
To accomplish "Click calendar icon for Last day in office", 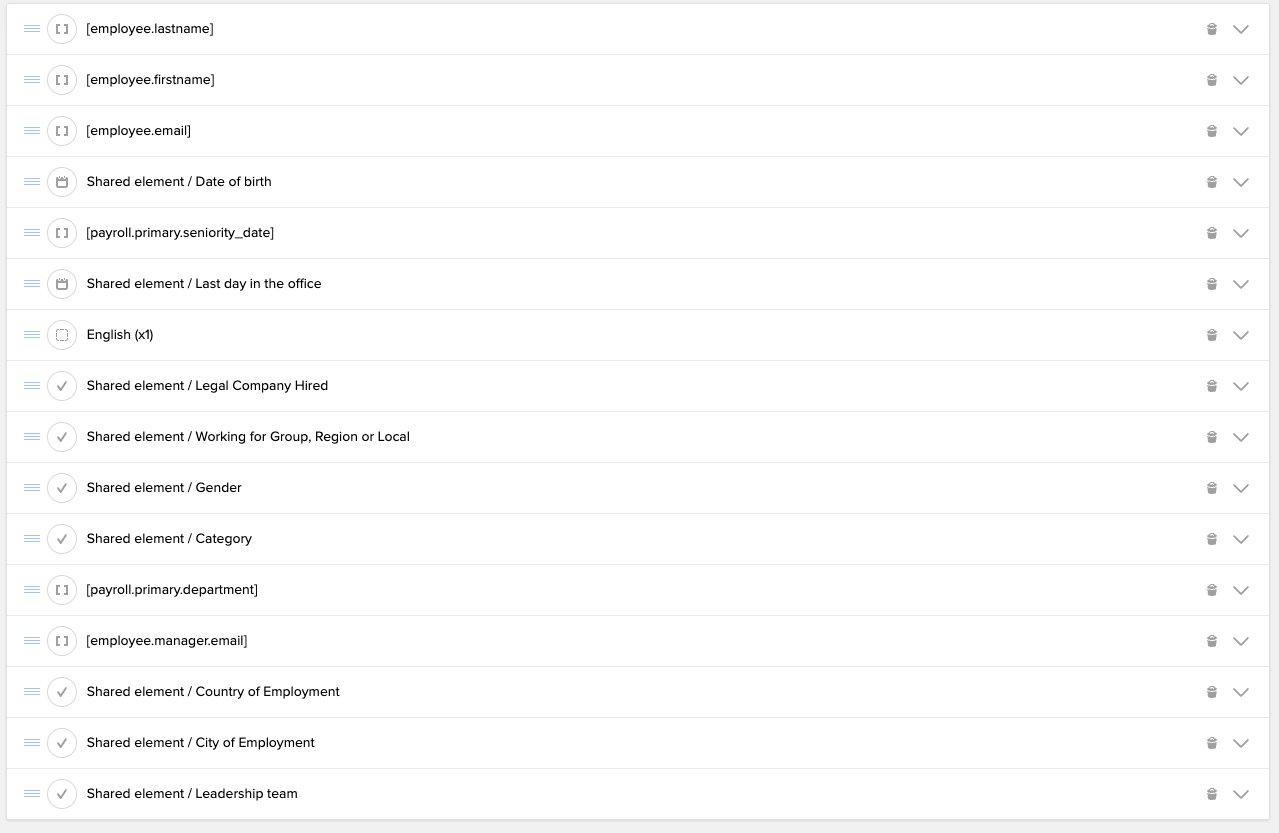I will tap(62, 284).
